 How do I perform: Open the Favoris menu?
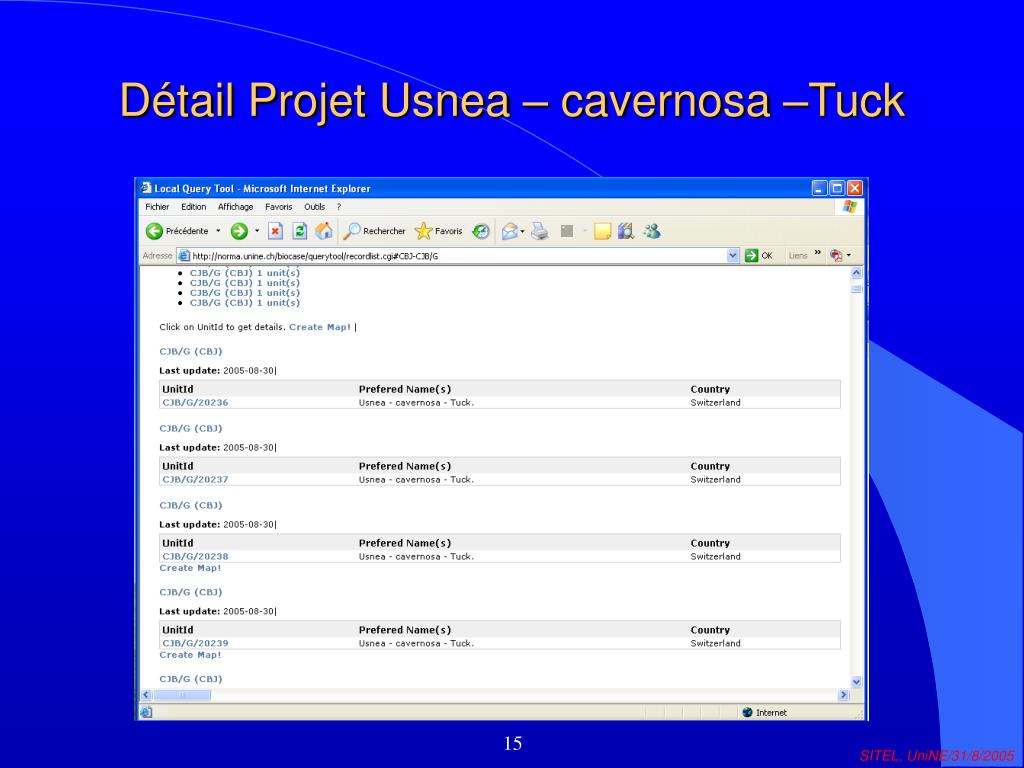279,207
